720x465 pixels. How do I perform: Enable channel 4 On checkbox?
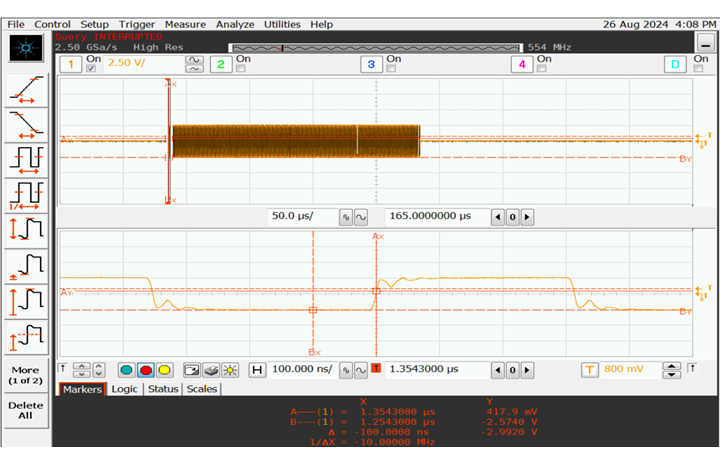tap(541, 68)
